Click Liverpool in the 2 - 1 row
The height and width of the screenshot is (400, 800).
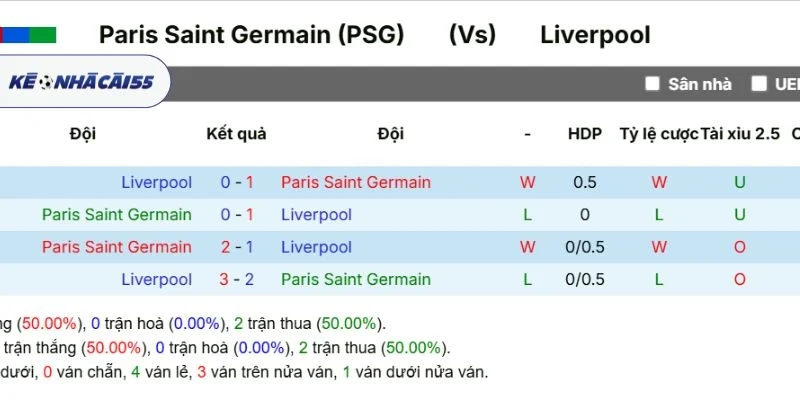pyautogui.click(x=316, y=247)
